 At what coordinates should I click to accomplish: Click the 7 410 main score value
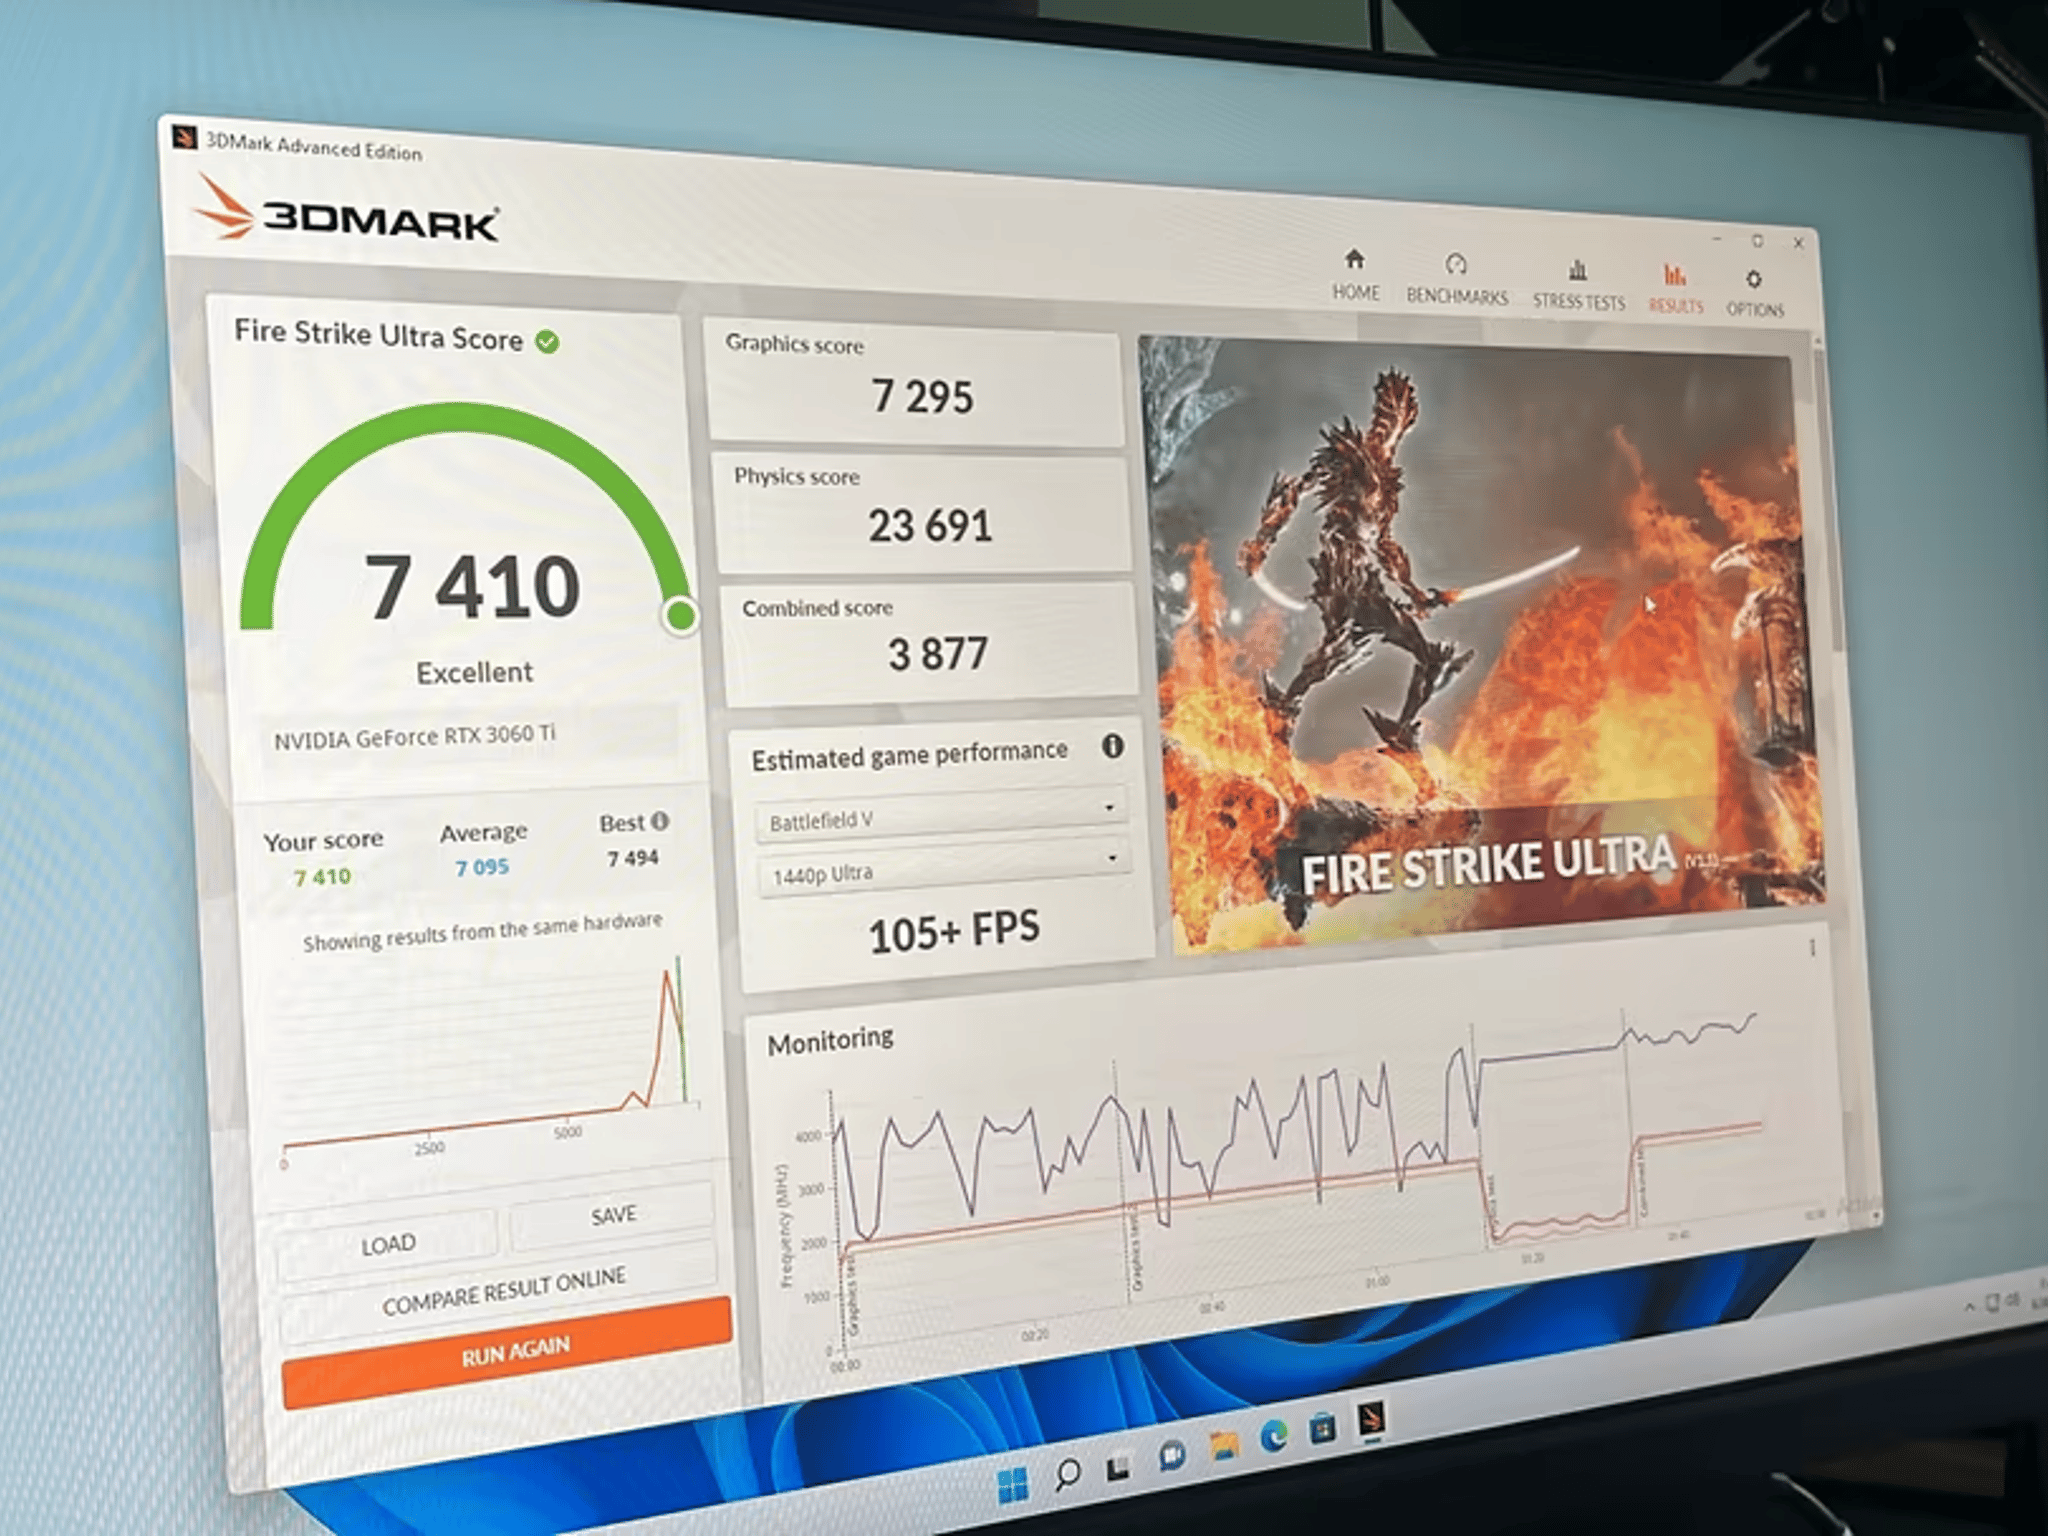(472, 587)
